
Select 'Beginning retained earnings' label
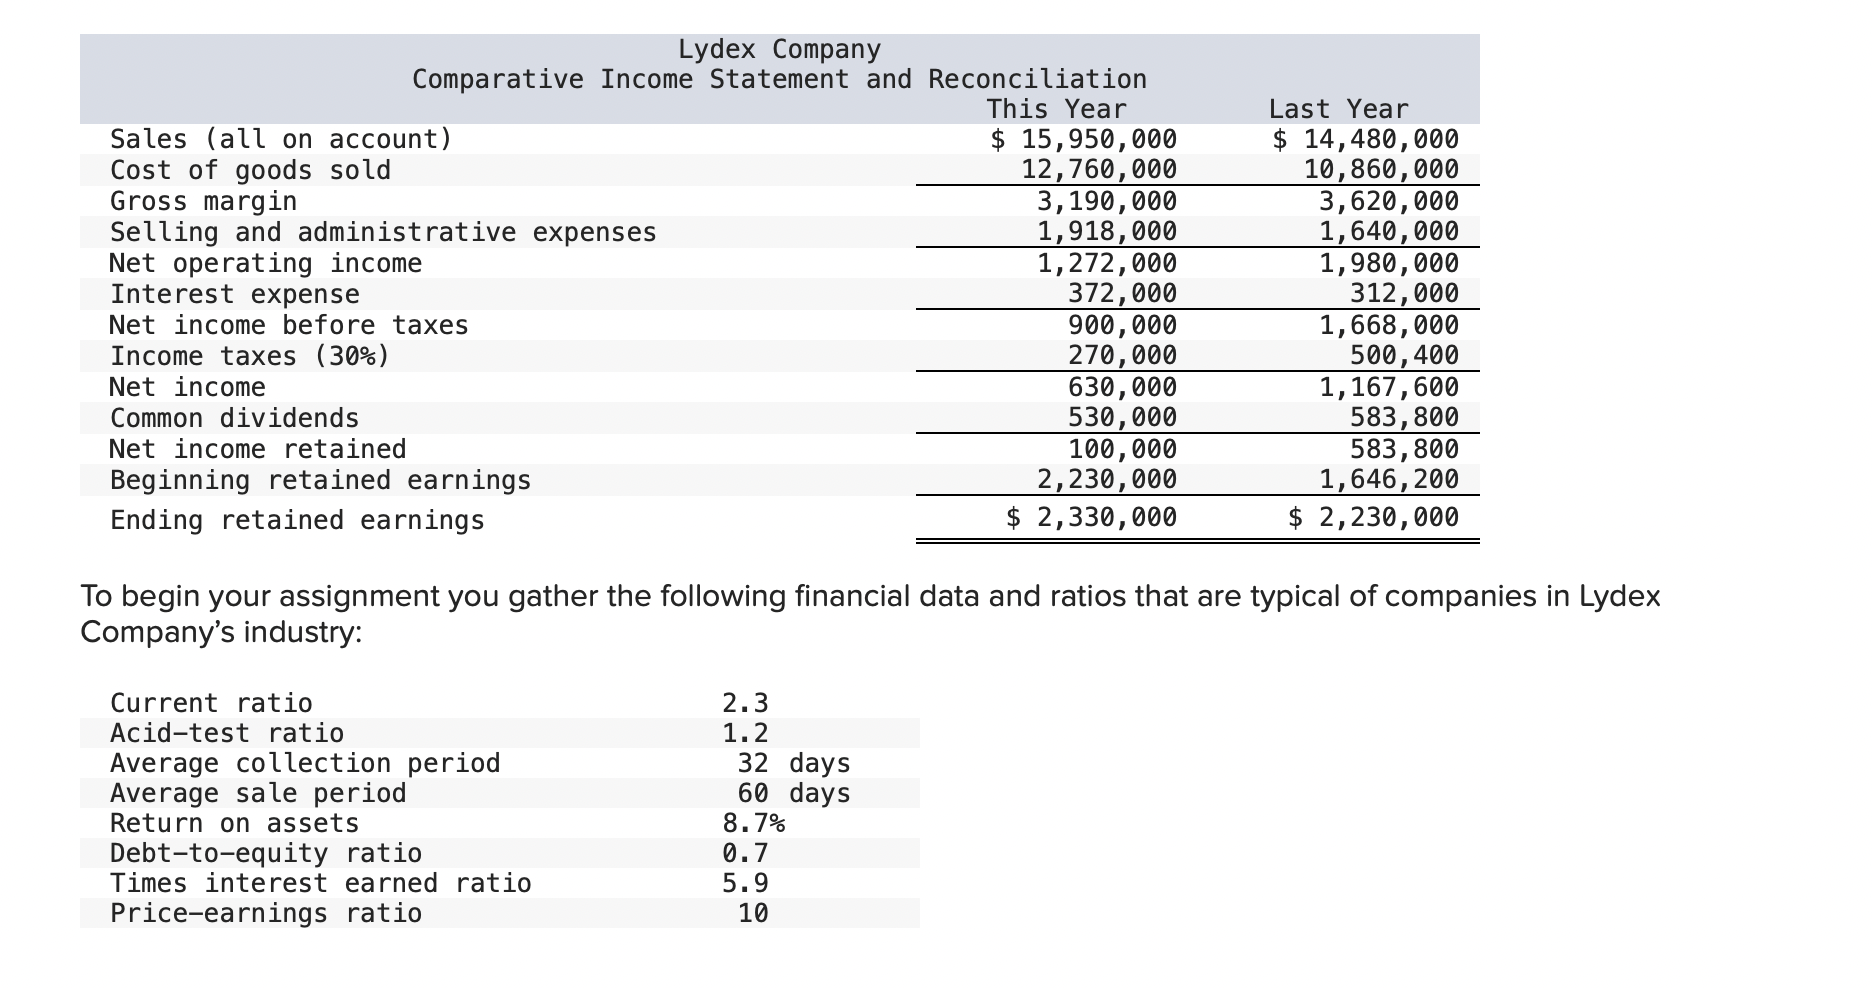coord(320,480)
